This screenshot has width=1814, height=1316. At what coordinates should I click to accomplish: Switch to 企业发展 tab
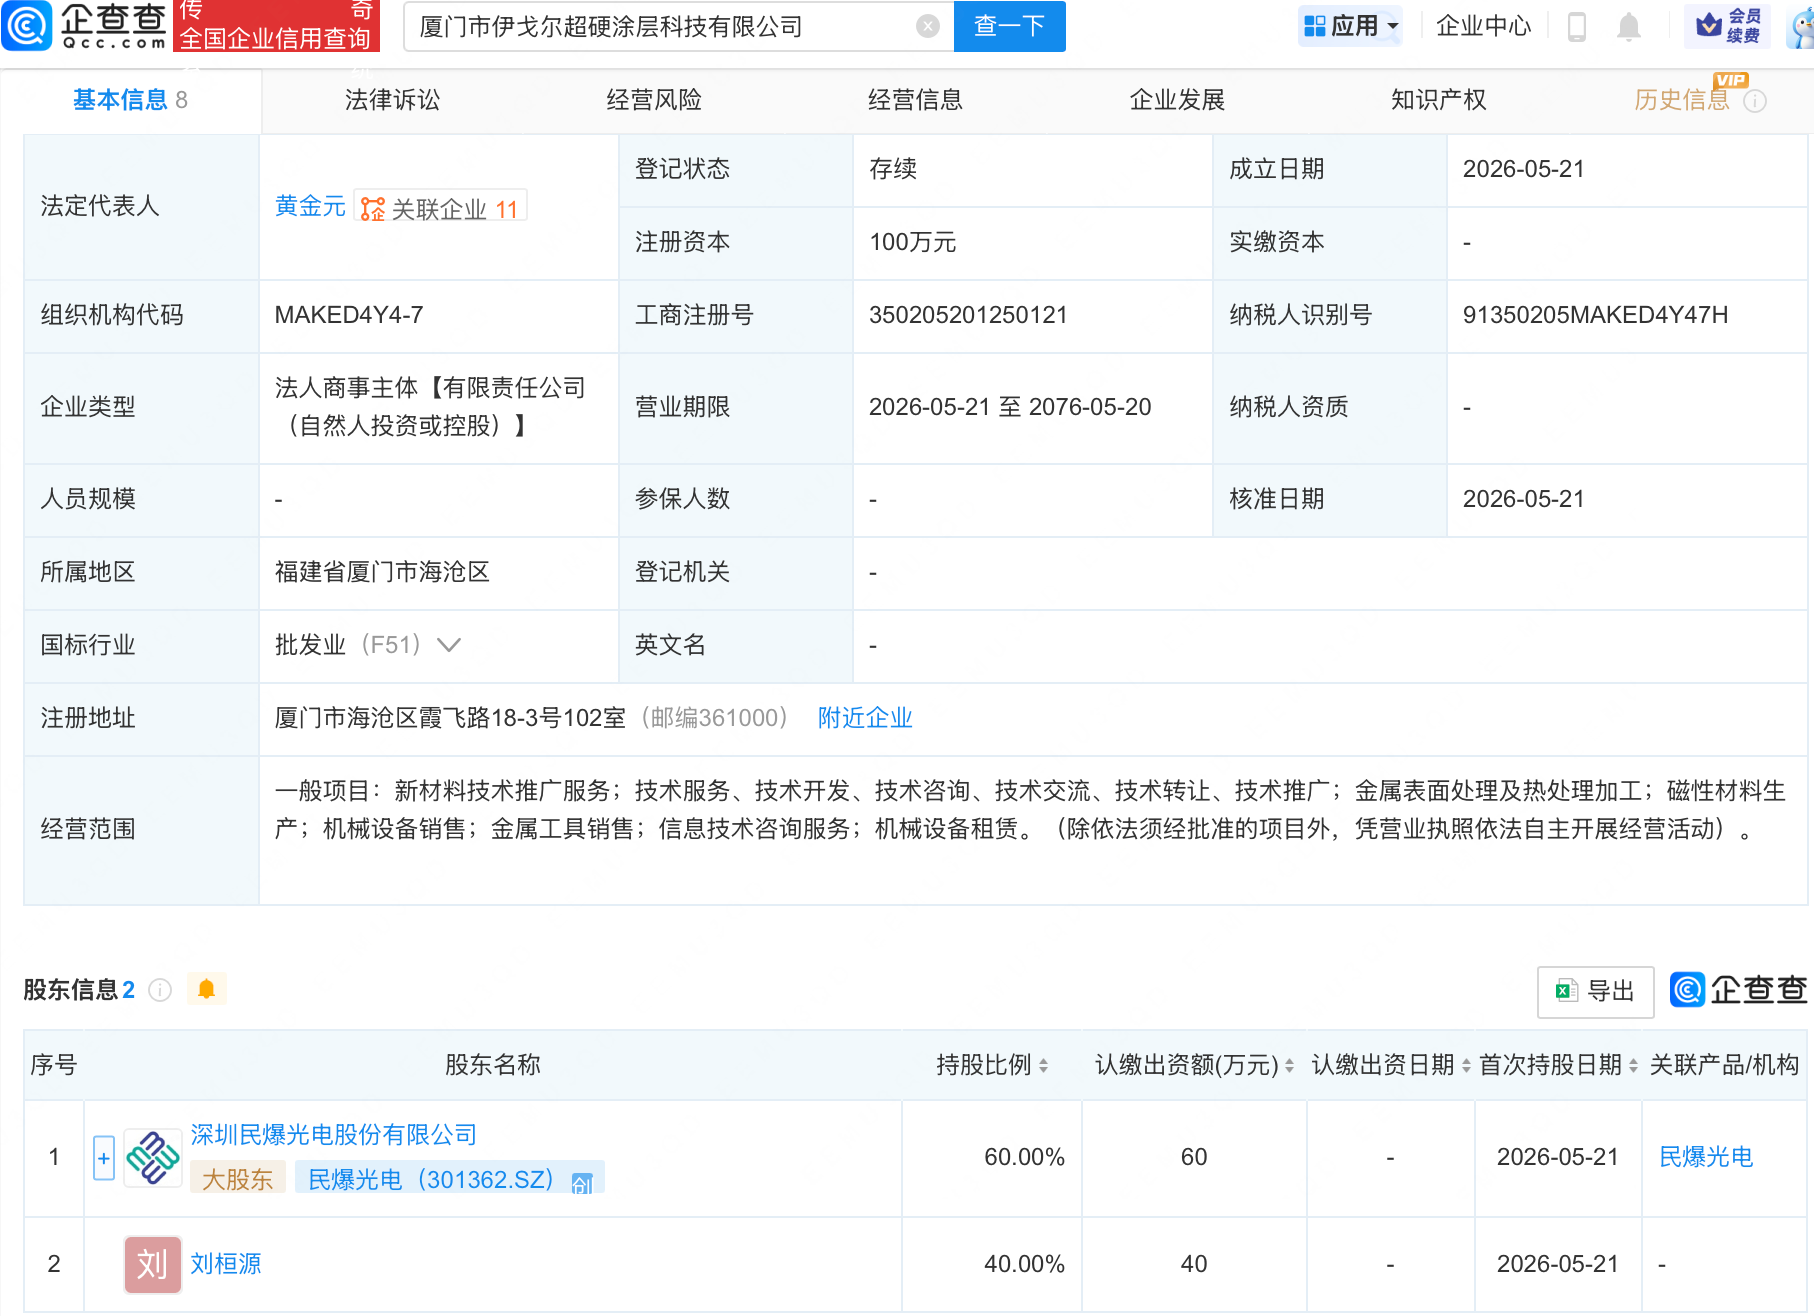pos(1177,100)
